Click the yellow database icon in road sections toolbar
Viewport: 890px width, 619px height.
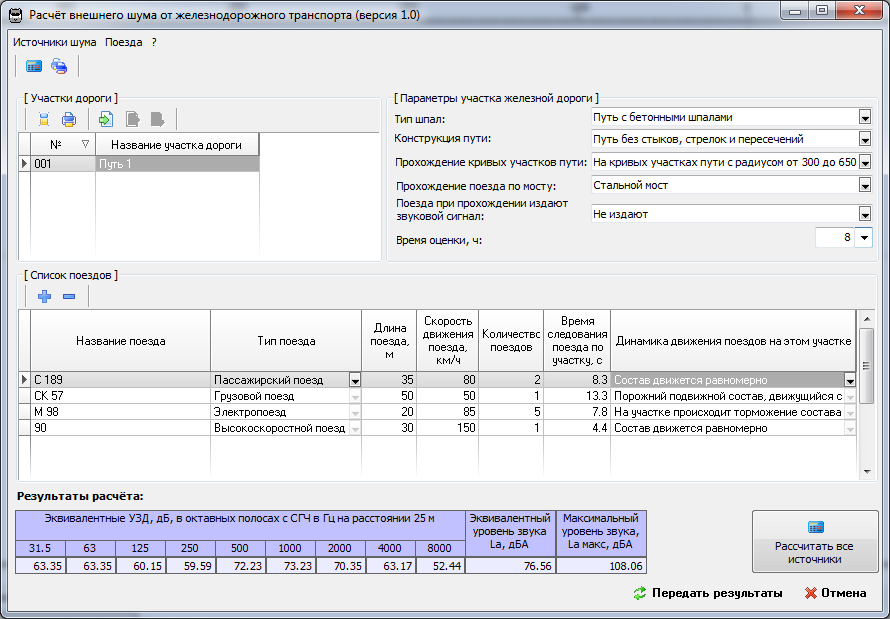[x=44, y=120]
